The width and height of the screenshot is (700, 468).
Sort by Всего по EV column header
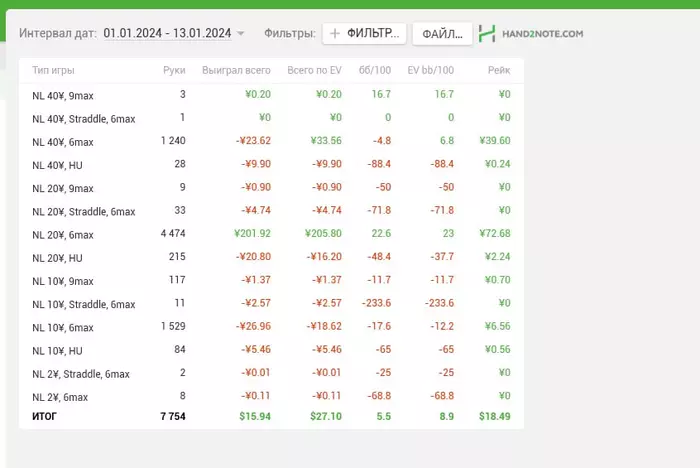(314, 70)
